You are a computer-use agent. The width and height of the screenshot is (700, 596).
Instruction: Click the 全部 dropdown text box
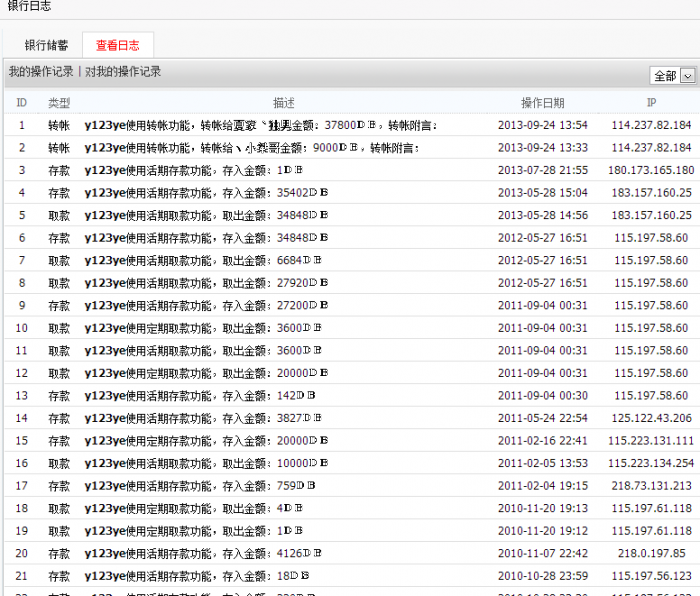click(x=665, y=76)
